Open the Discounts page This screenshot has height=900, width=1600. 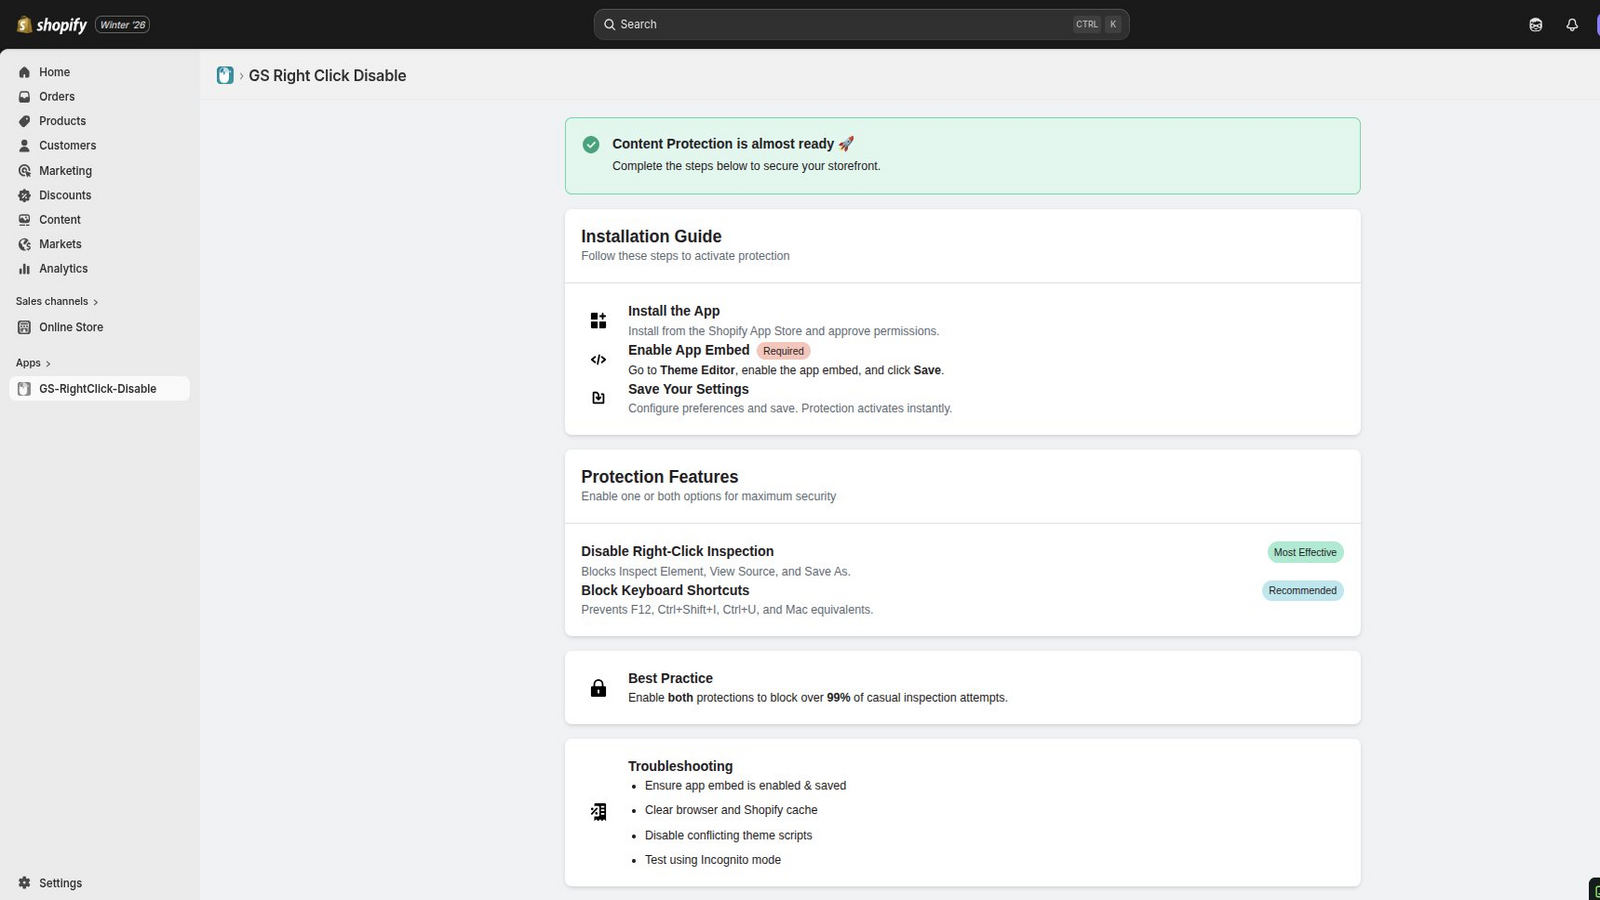pos(100,196)
